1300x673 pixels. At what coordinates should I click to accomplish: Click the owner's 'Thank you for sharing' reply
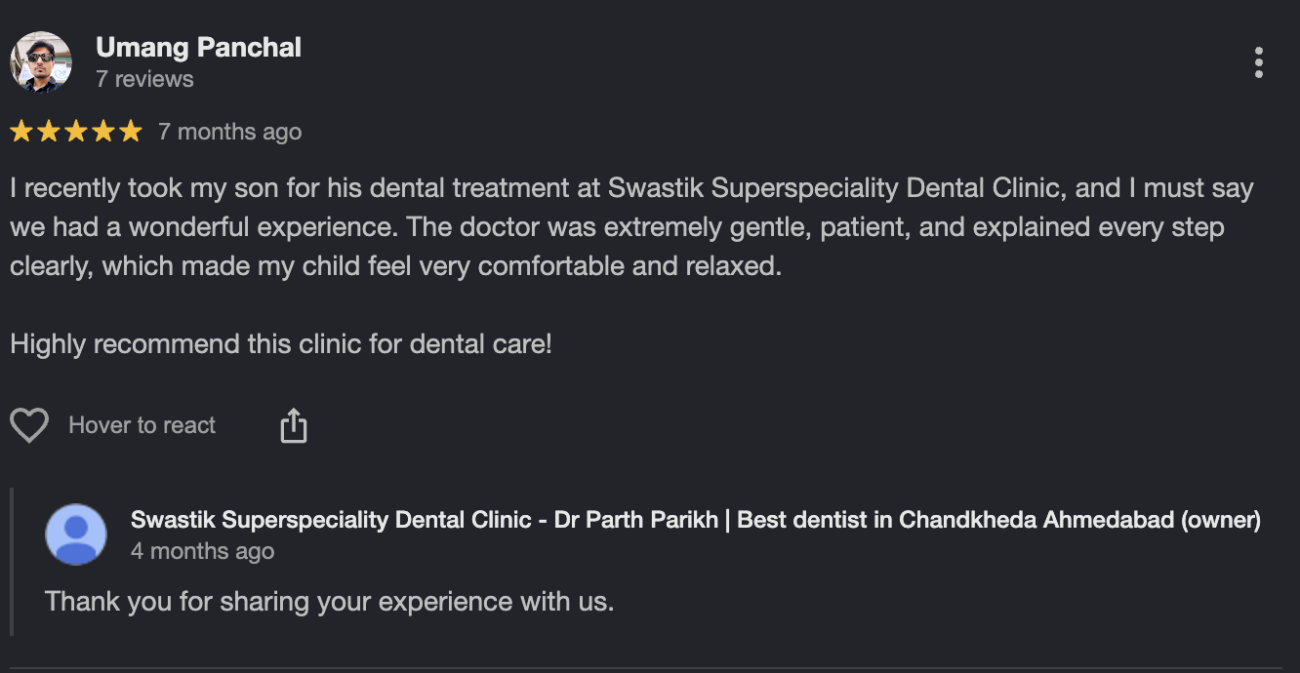(329, 602)
